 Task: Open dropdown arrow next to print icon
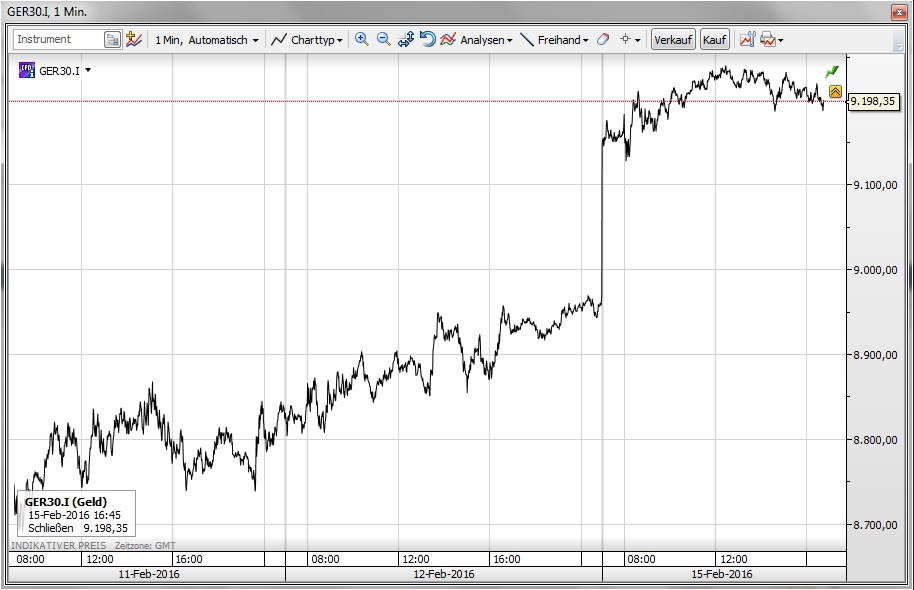pyautogui.click(x=781, y=40)
